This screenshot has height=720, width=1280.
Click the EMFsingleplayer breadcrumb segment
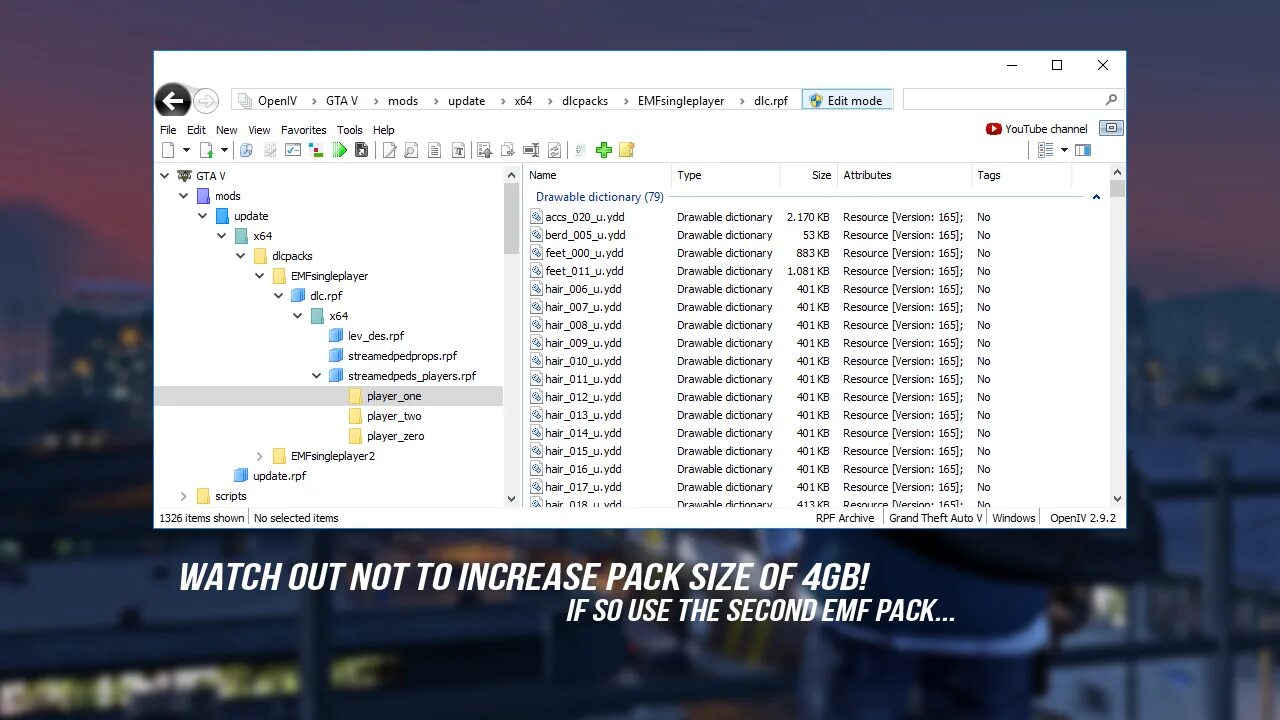(x=681, y=101)
